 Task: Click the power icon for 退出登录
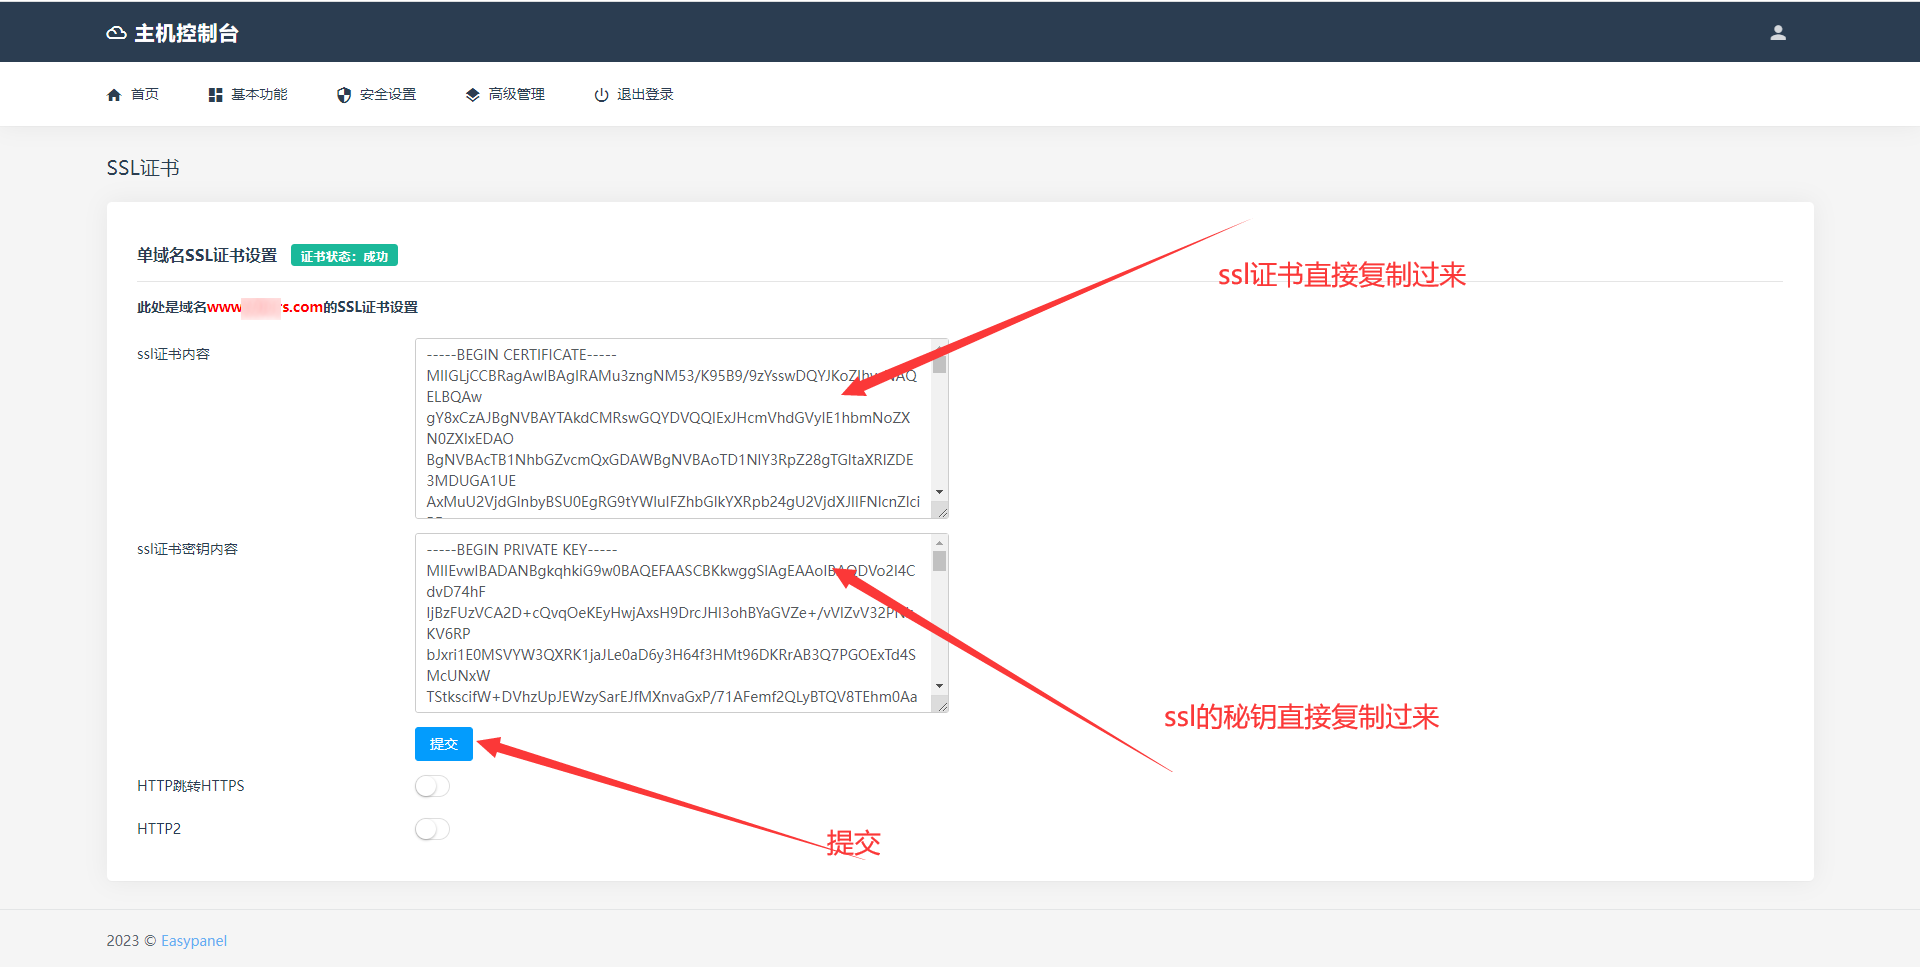(x=601, y=95)
